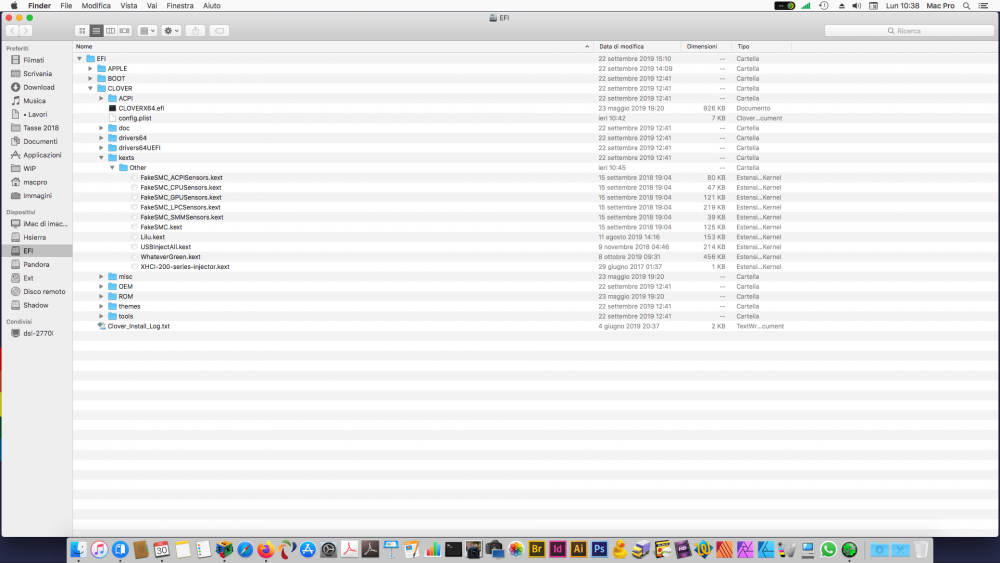Select CLOVERX64.efi file
Viewport: 1000px width, 563px height.
141,108
